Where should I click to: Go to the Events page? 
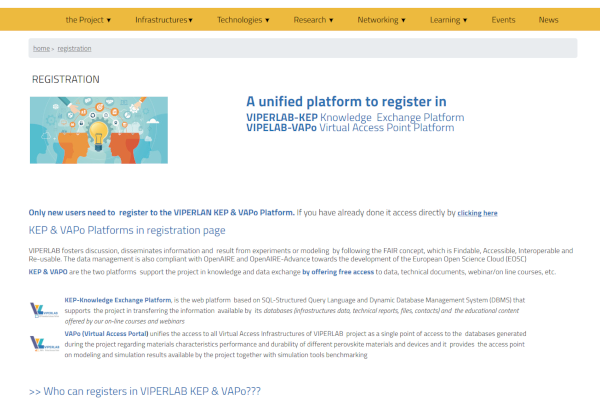(x=503, y=19)
